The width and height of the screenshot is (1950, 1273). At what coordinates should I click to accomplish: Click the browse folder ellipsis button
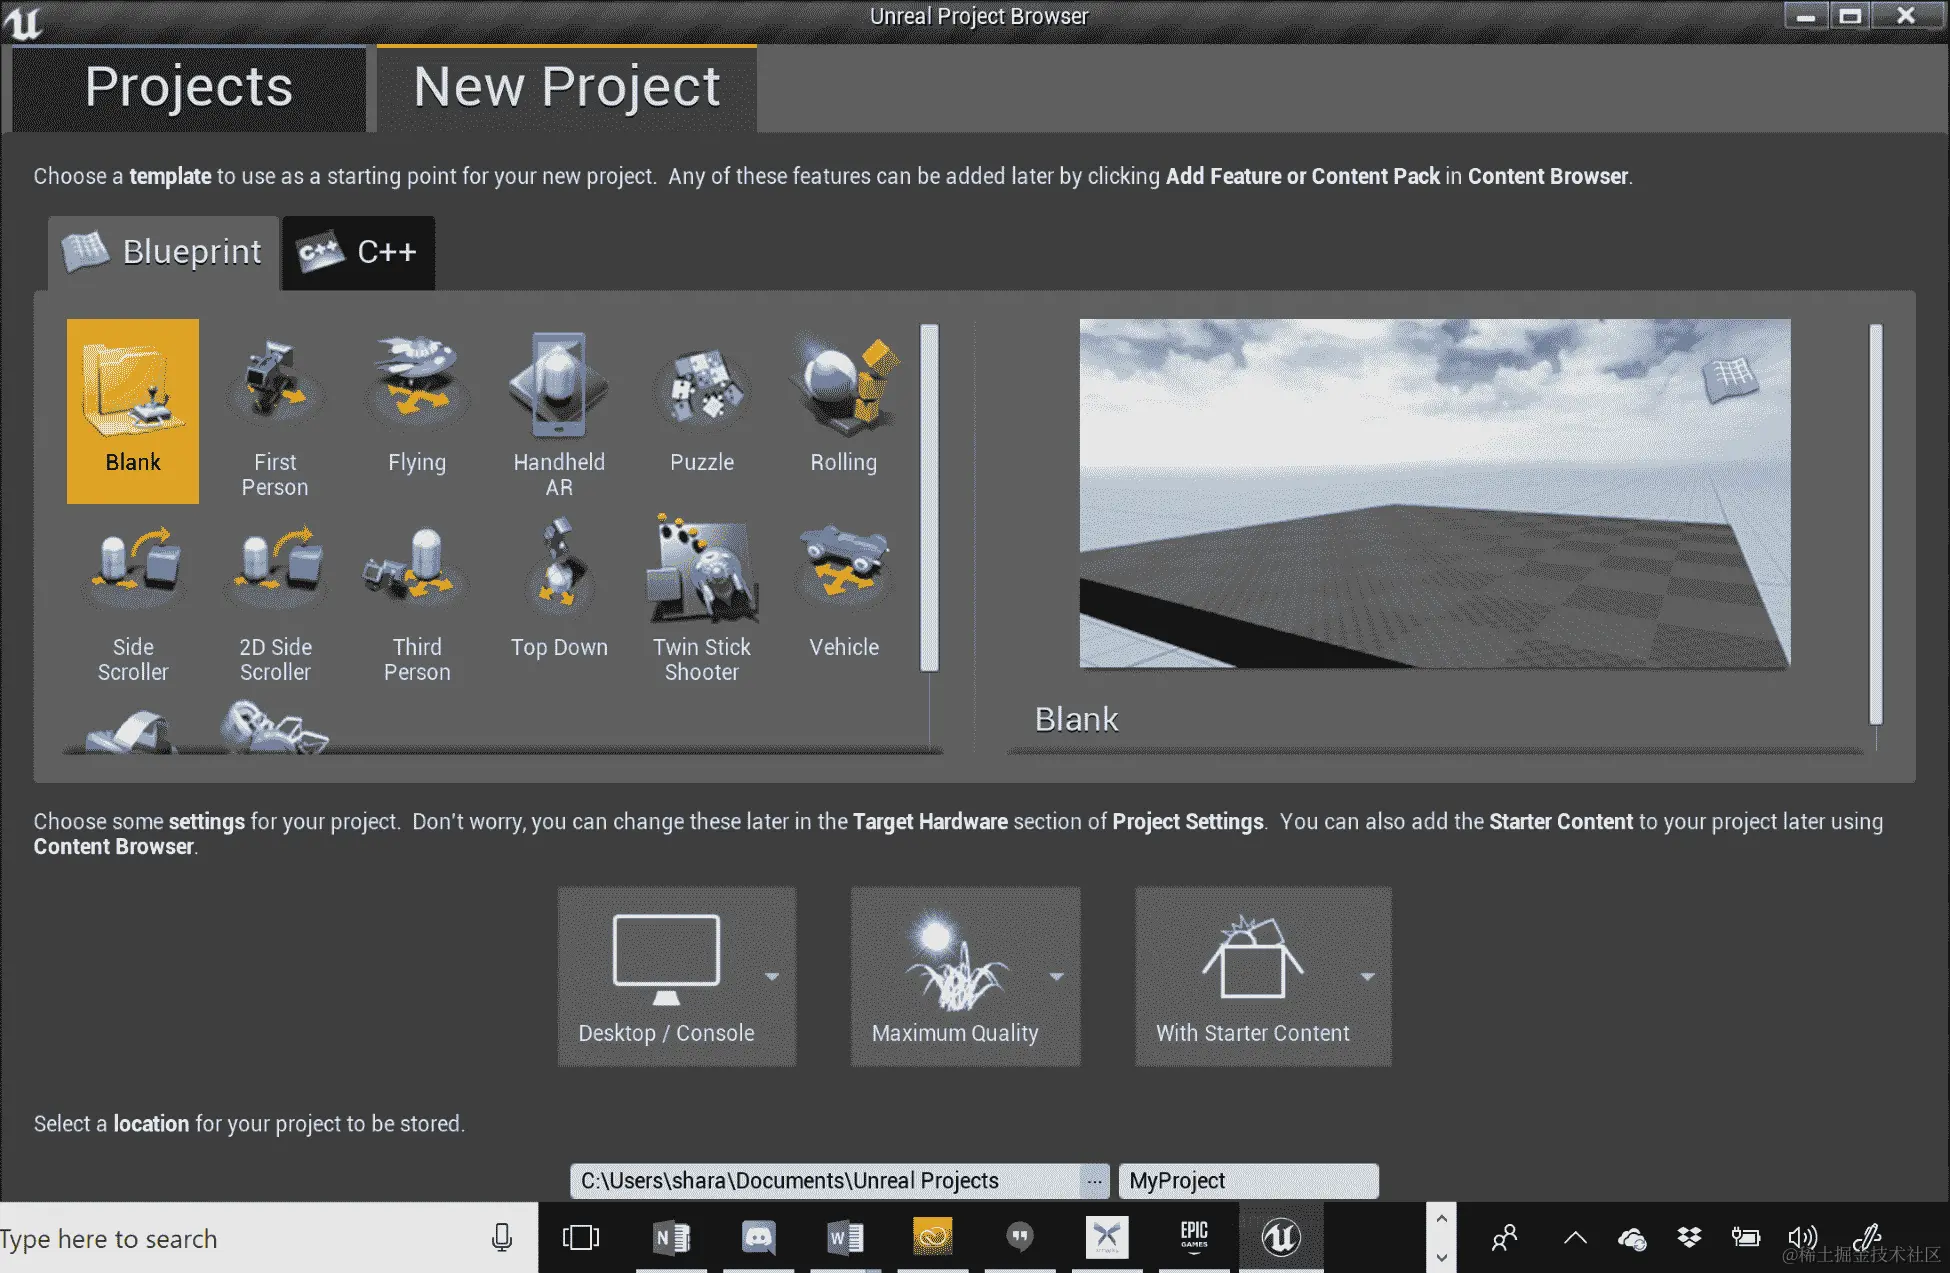pyautogui.click(x=1095, y=1181)
